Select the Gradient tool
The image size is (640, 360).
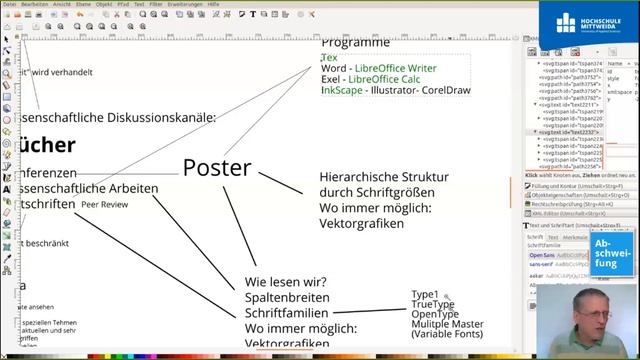pos(7,236)
